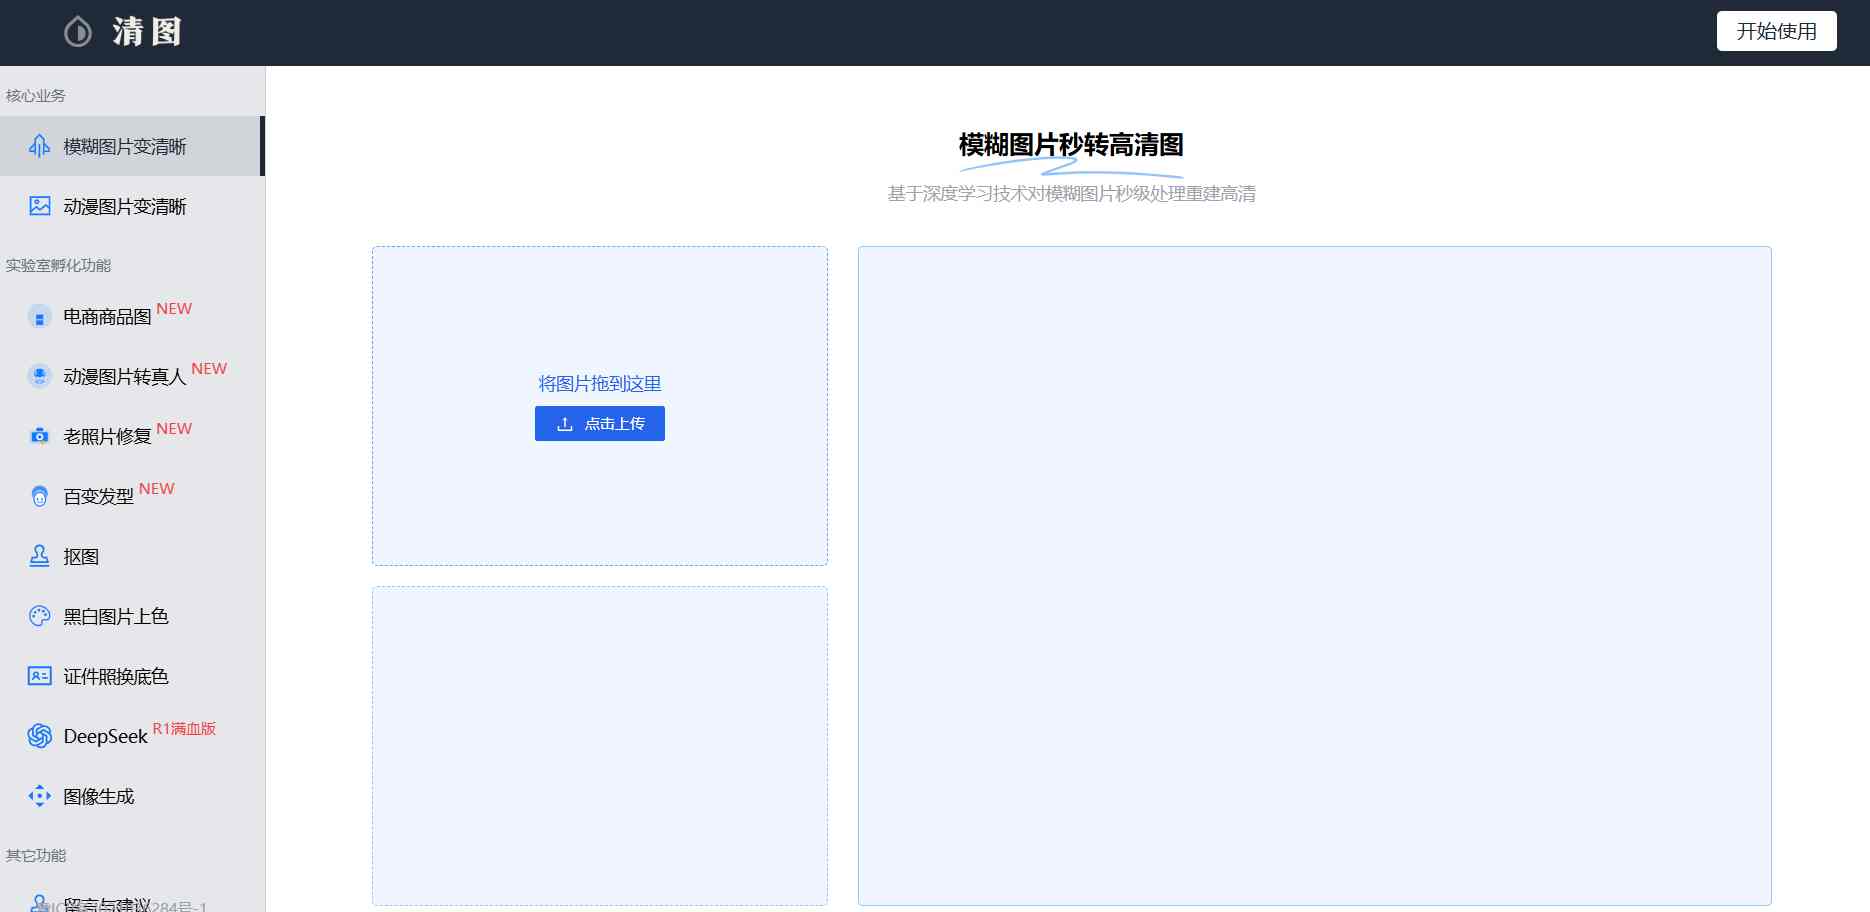Select the 模糊图片变清晰 sharpen tool icon

(x=38, y=146)
